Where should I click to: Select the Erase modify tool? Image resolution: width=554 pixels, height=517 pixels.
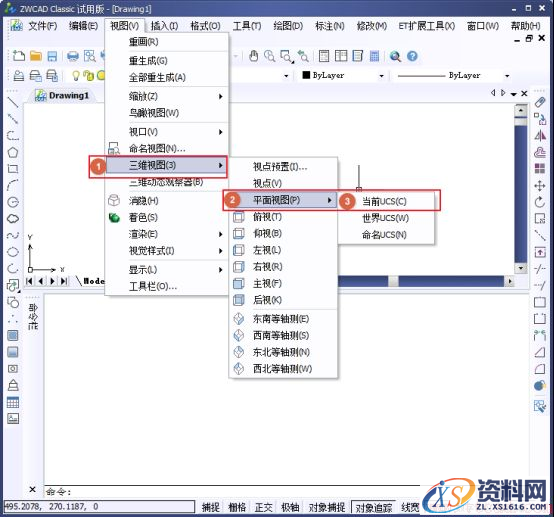(x=540, y=102)
